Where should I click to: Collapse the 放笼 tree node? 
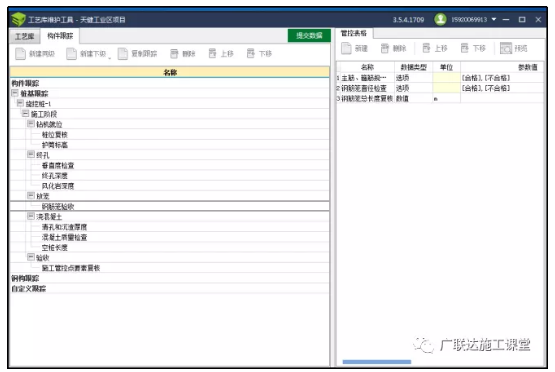click(31, 196)
